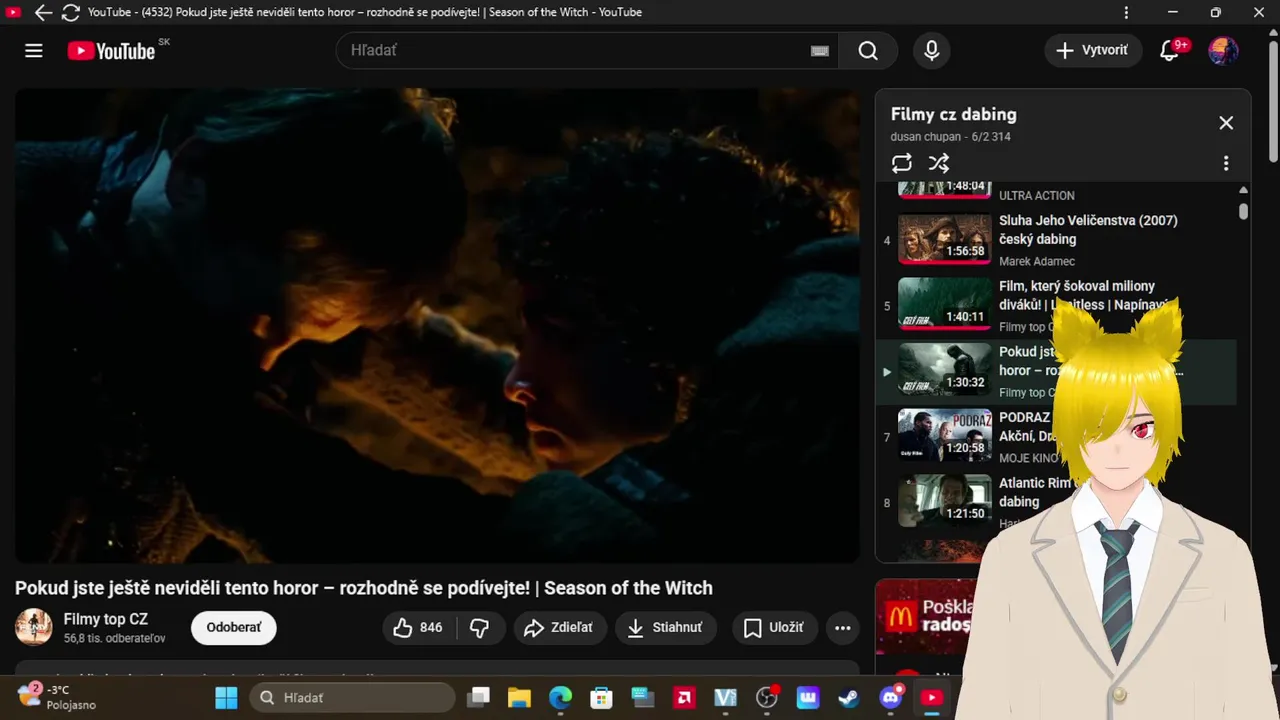Download the video with Stiahnuť

point(665,628)
